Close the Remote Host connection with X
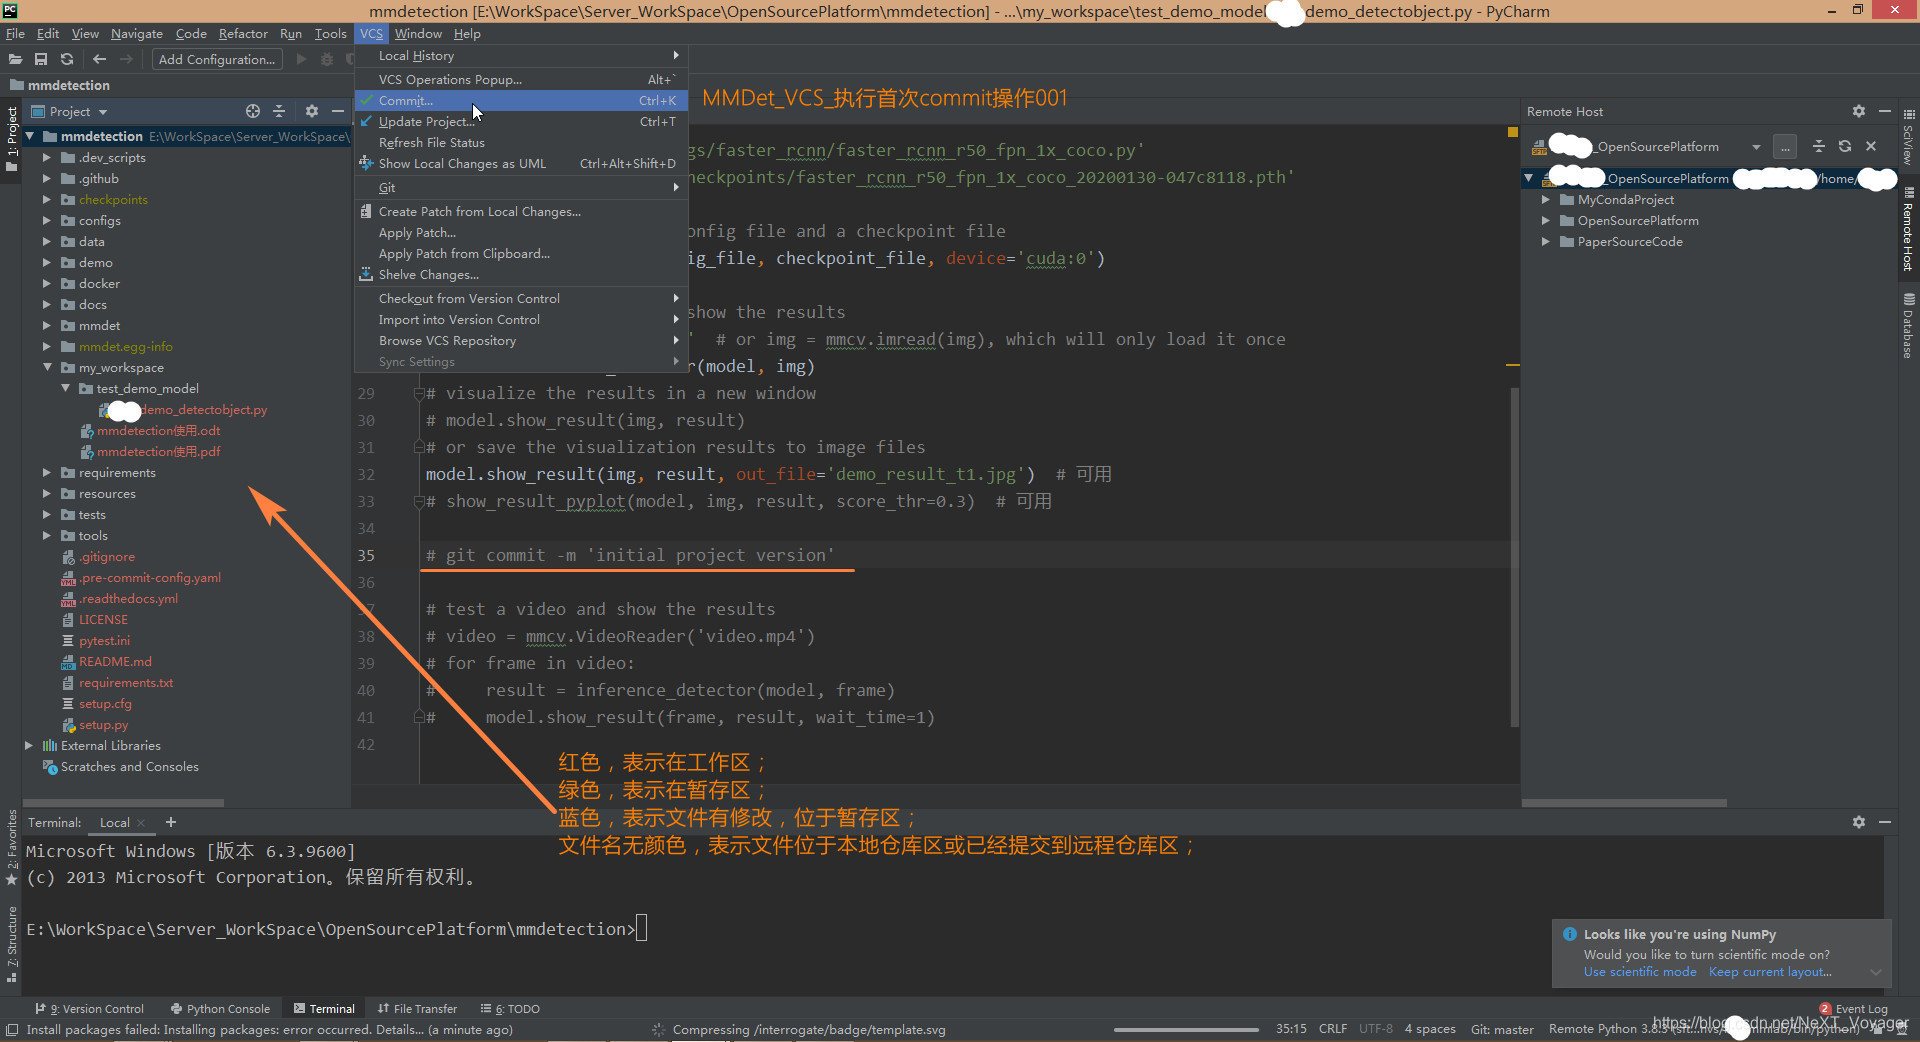The height and width of the screenshot is (1042, 1920). coord(1871,146)
